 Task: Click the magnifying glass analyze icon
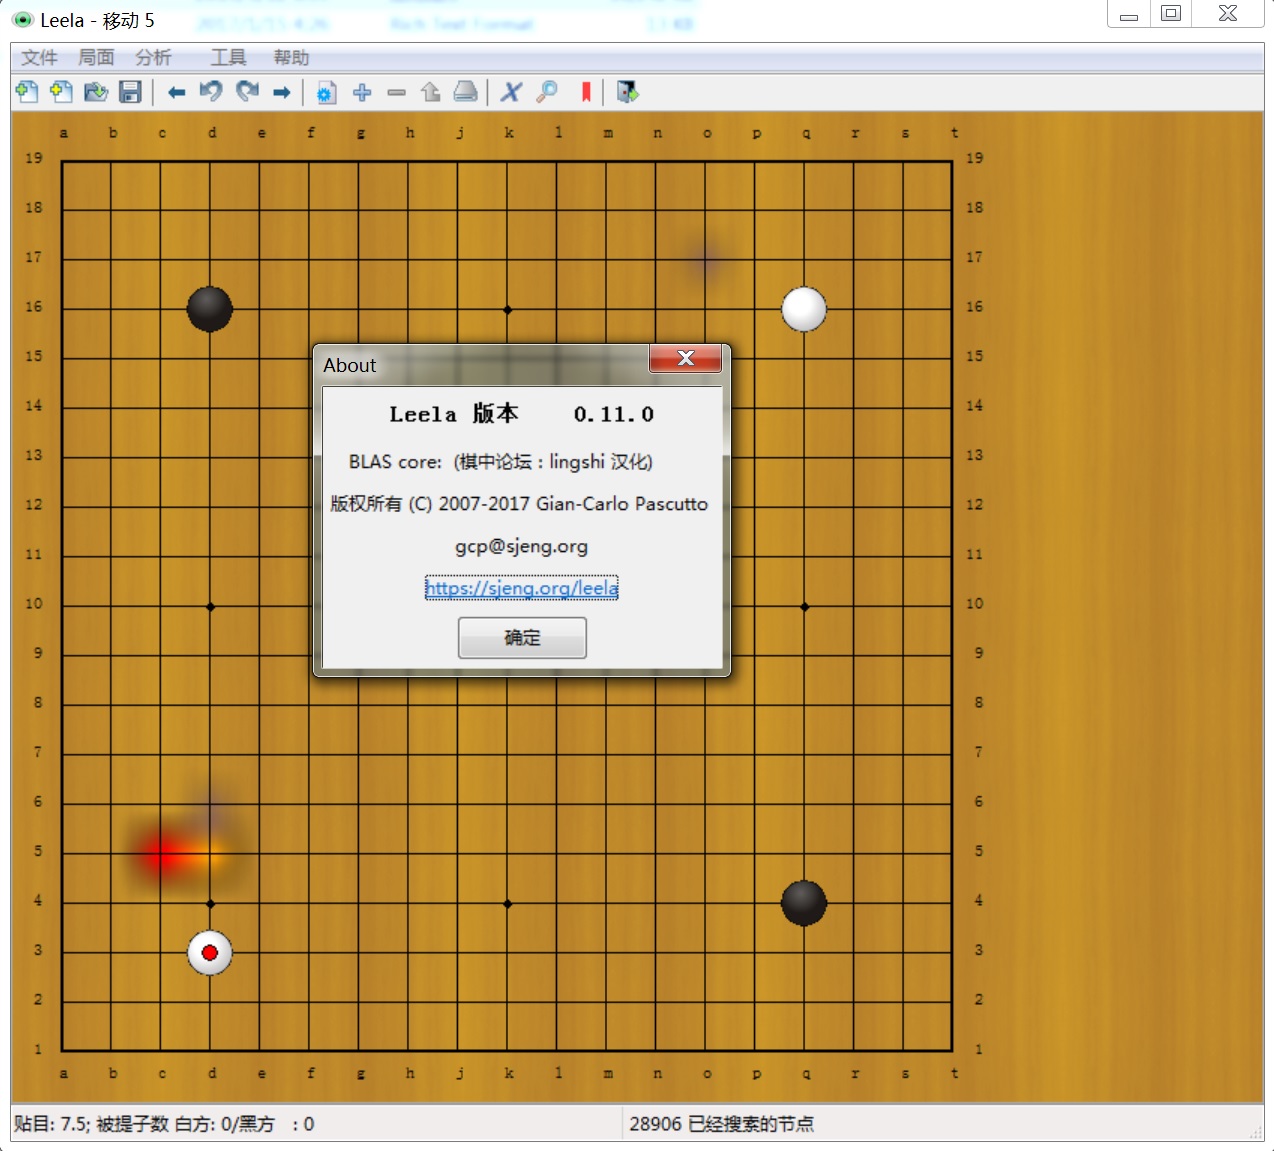point(547,92)
